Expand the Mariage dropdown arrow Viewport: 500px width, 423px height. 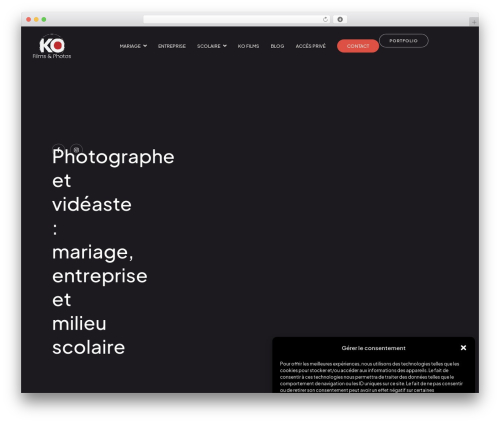click(145, 46)
